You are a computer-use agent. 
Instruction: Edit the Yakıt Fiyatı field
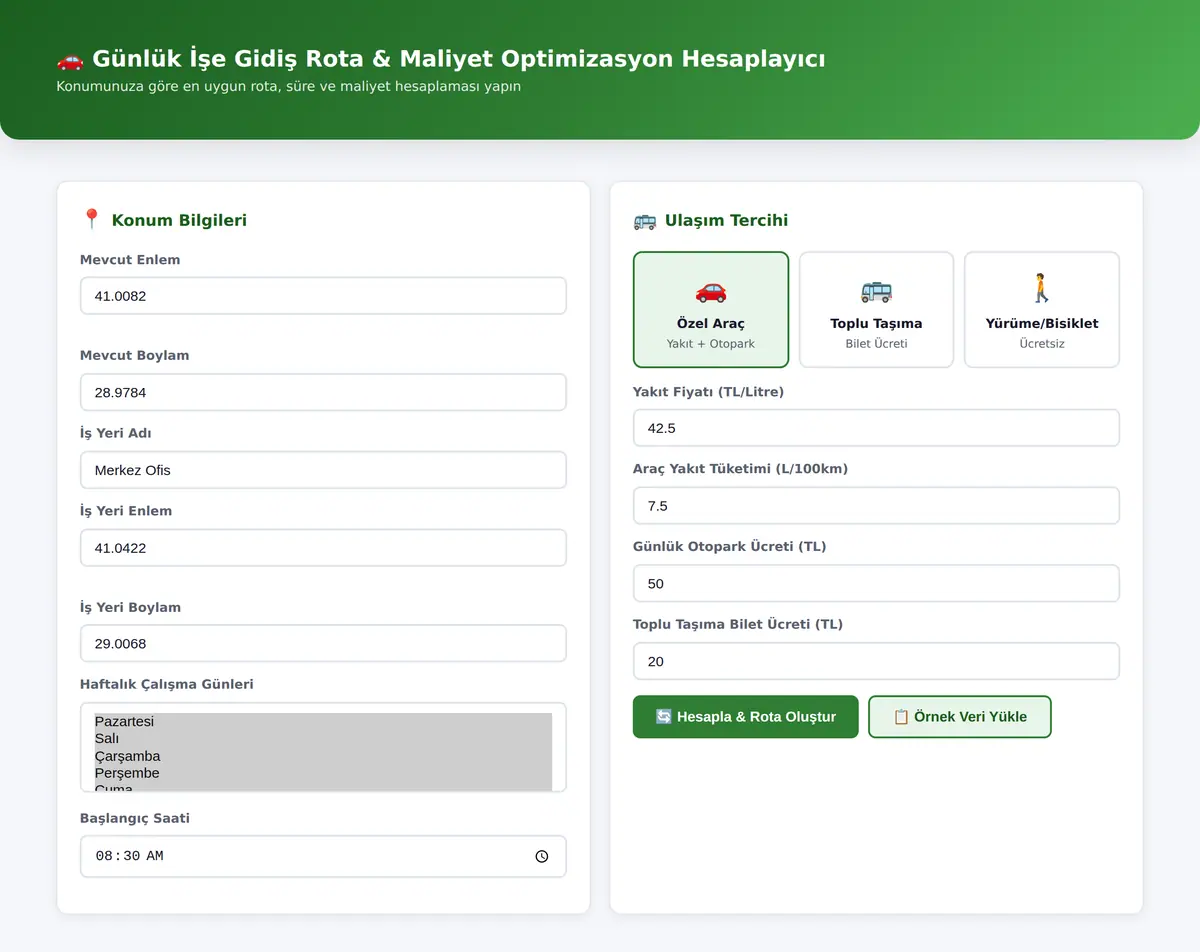point(876,428)
